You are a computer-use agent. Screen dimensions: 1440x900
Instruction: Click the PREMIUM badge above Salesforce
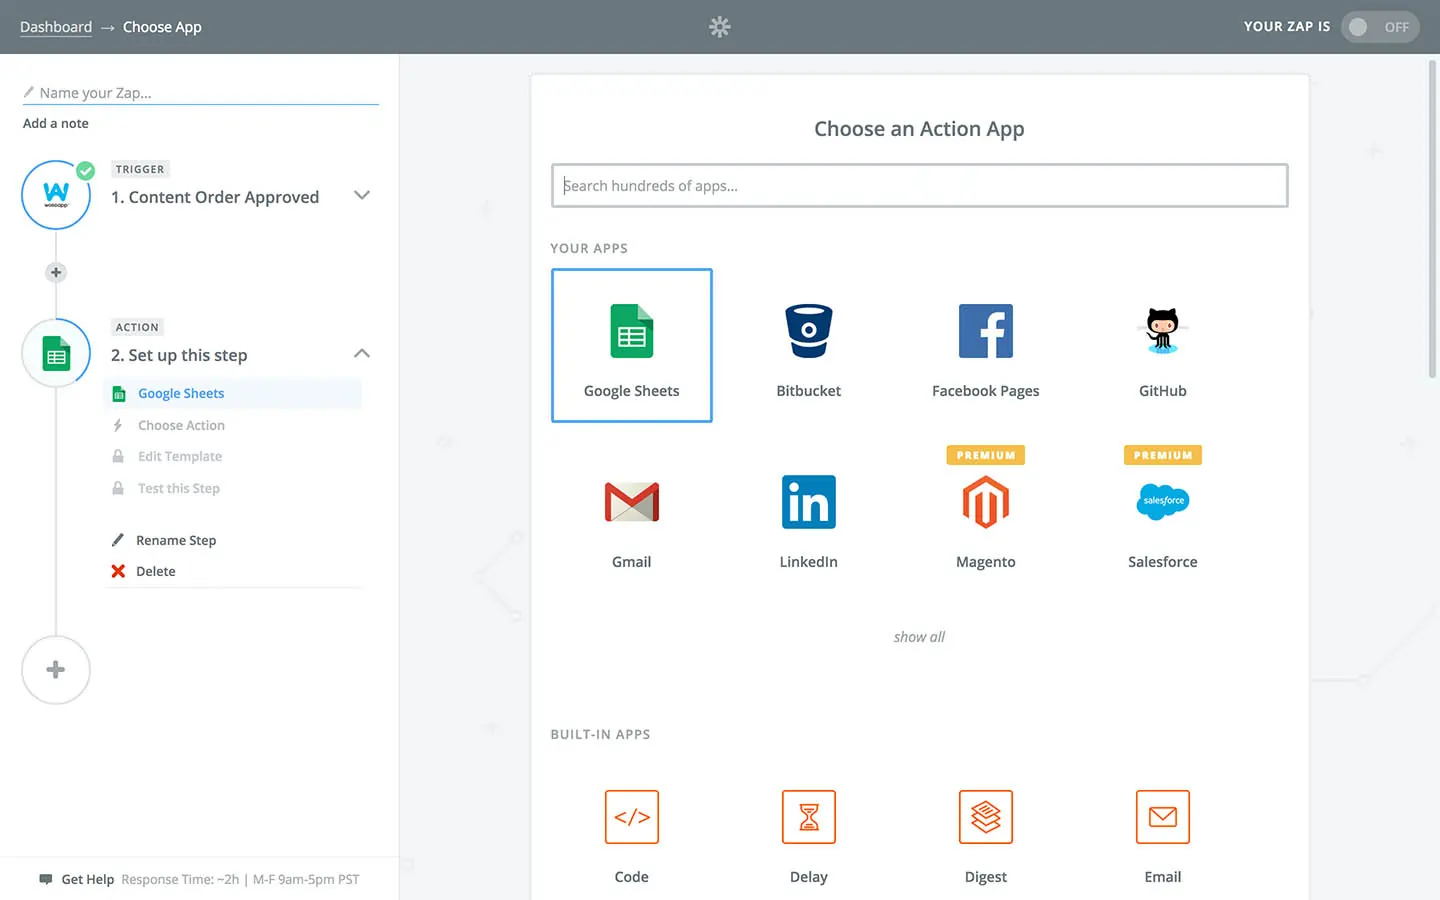1162,455
